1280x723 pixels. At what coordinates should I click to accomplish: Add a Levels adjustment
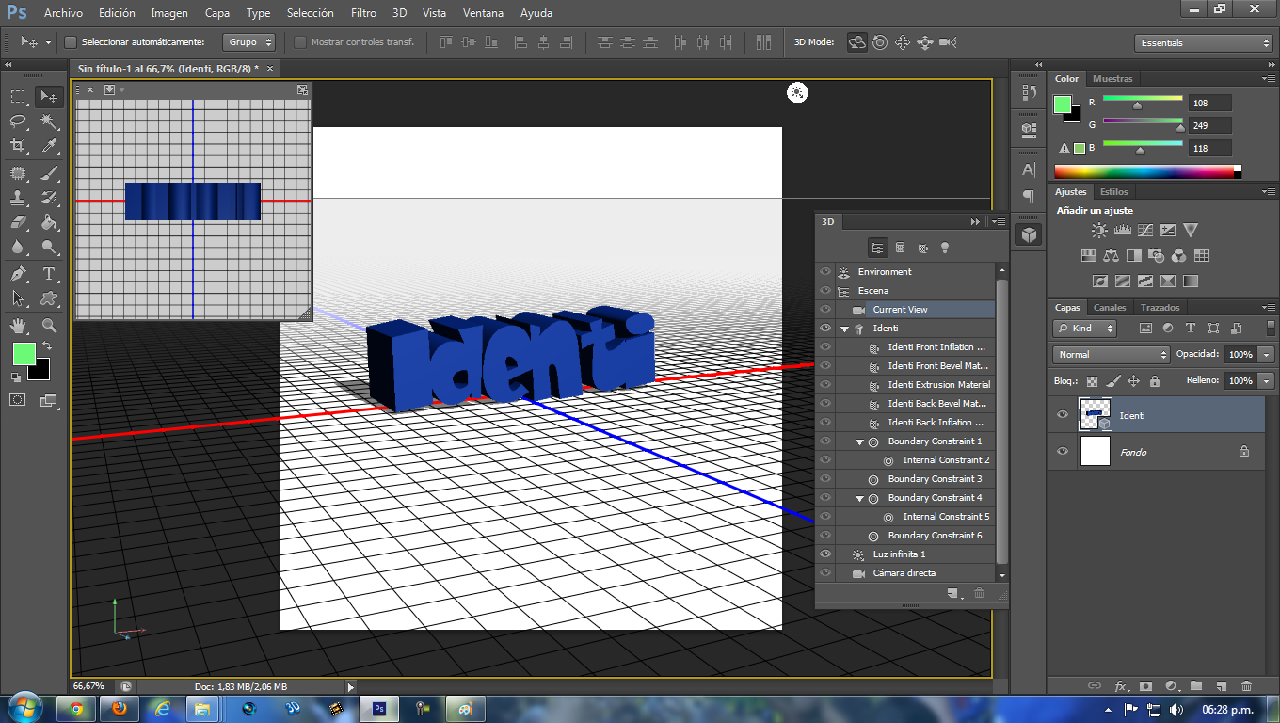pos(1122,230)
